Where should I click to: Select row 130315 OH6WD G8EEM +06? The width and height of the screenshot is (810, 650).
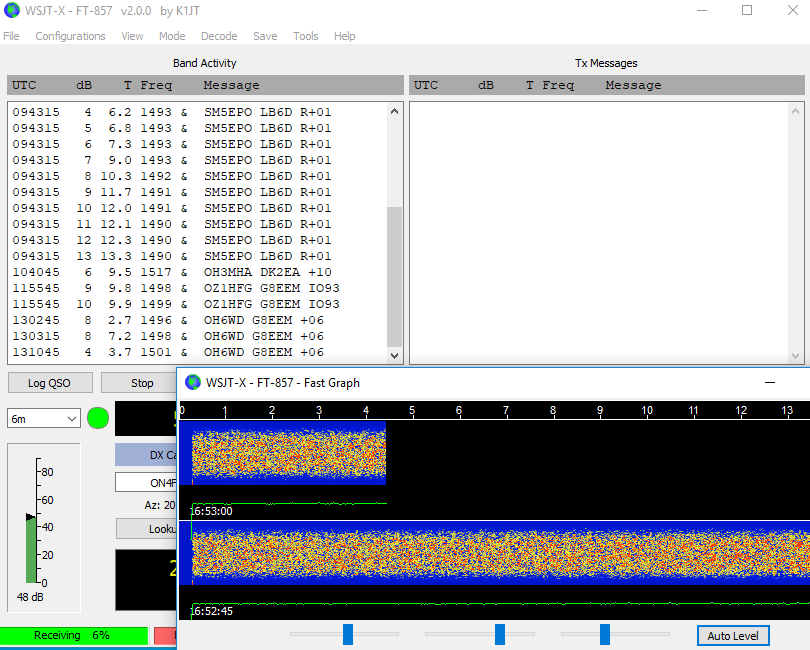tap(198, 336)
